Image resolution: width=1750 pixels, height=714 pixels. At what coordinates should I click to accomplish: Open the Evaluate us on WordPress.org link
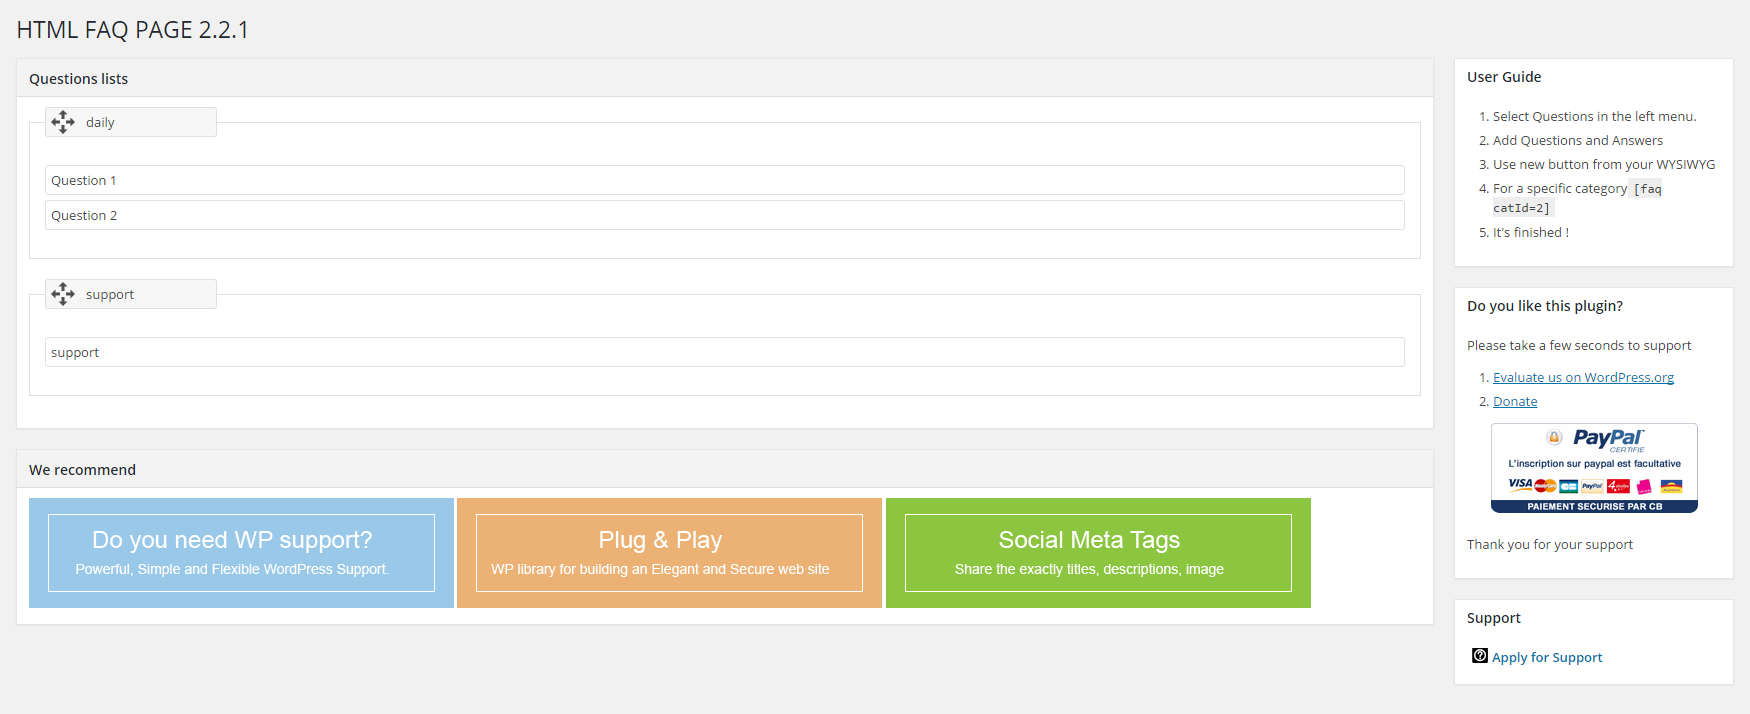pyautogui.click(x=1583, y=377)
